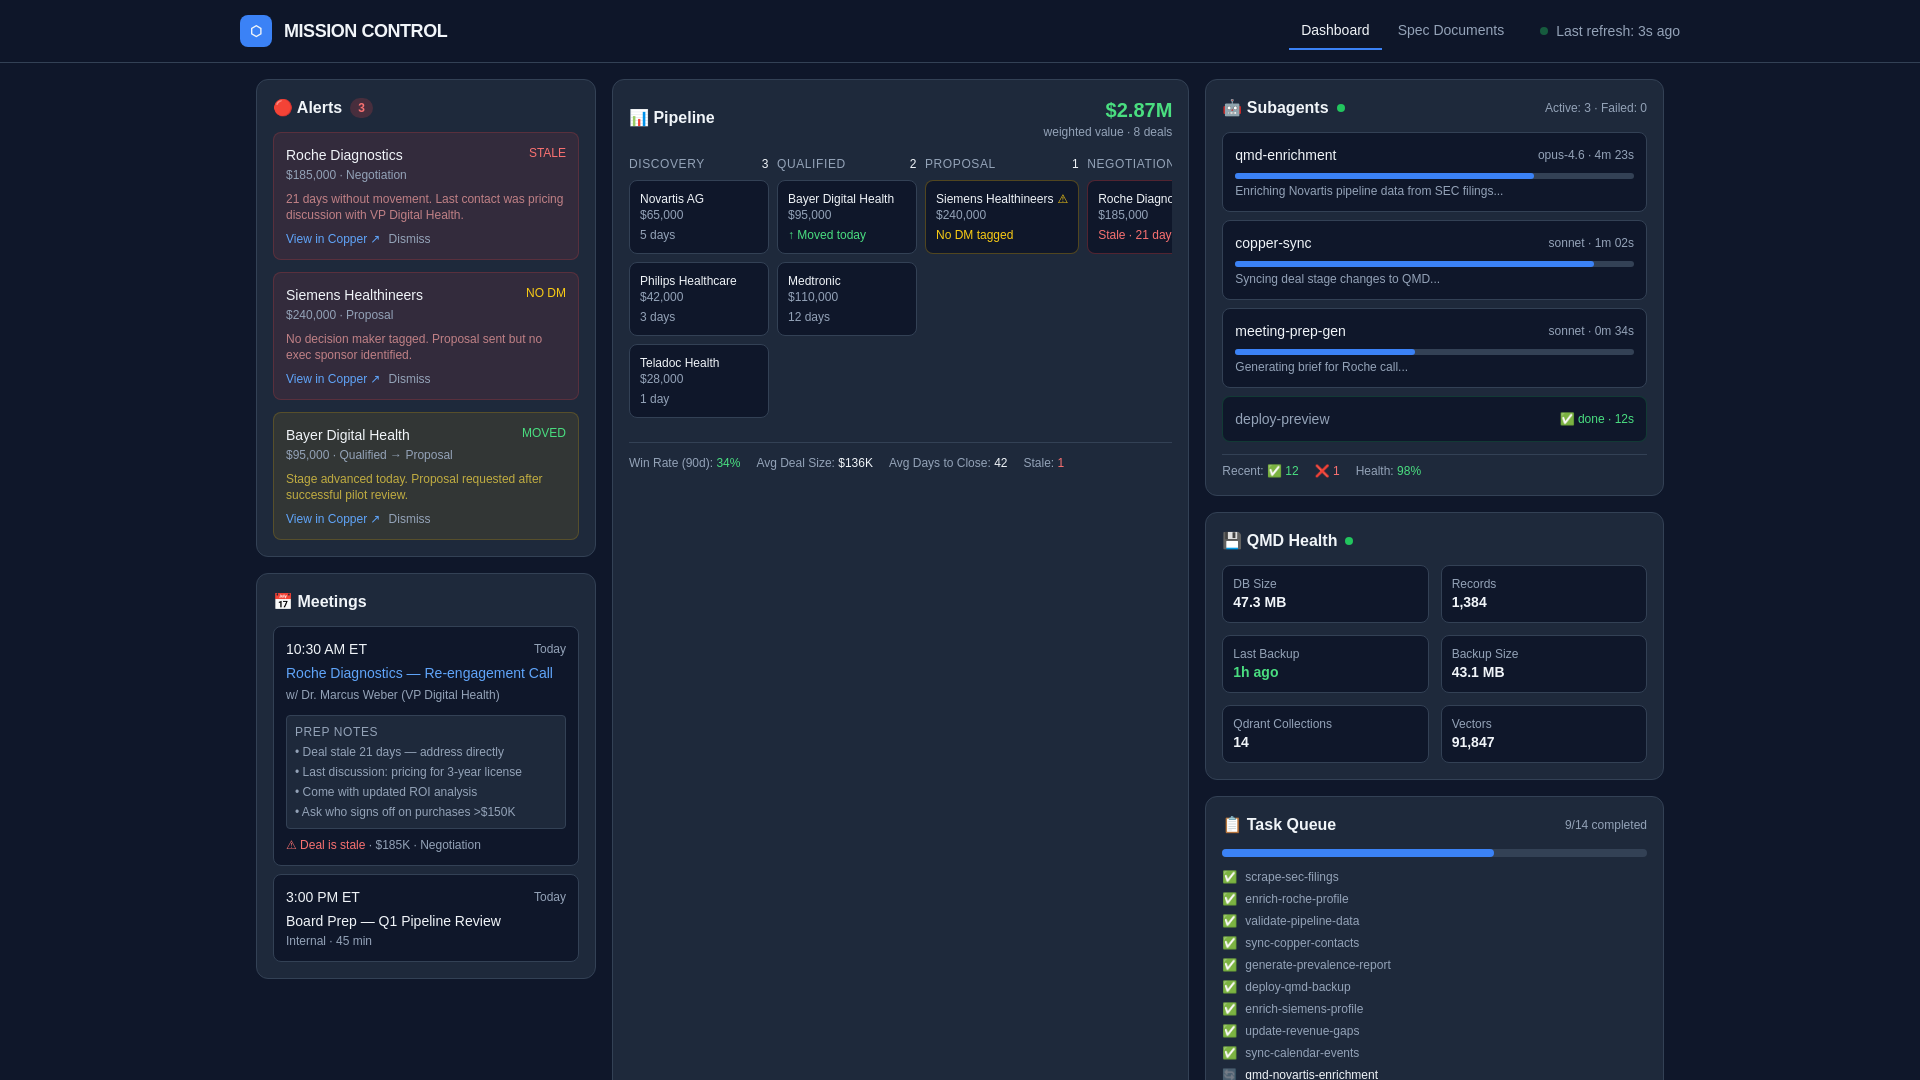Click the enrich-roche-profile check icon

(x=1229, y=899)
